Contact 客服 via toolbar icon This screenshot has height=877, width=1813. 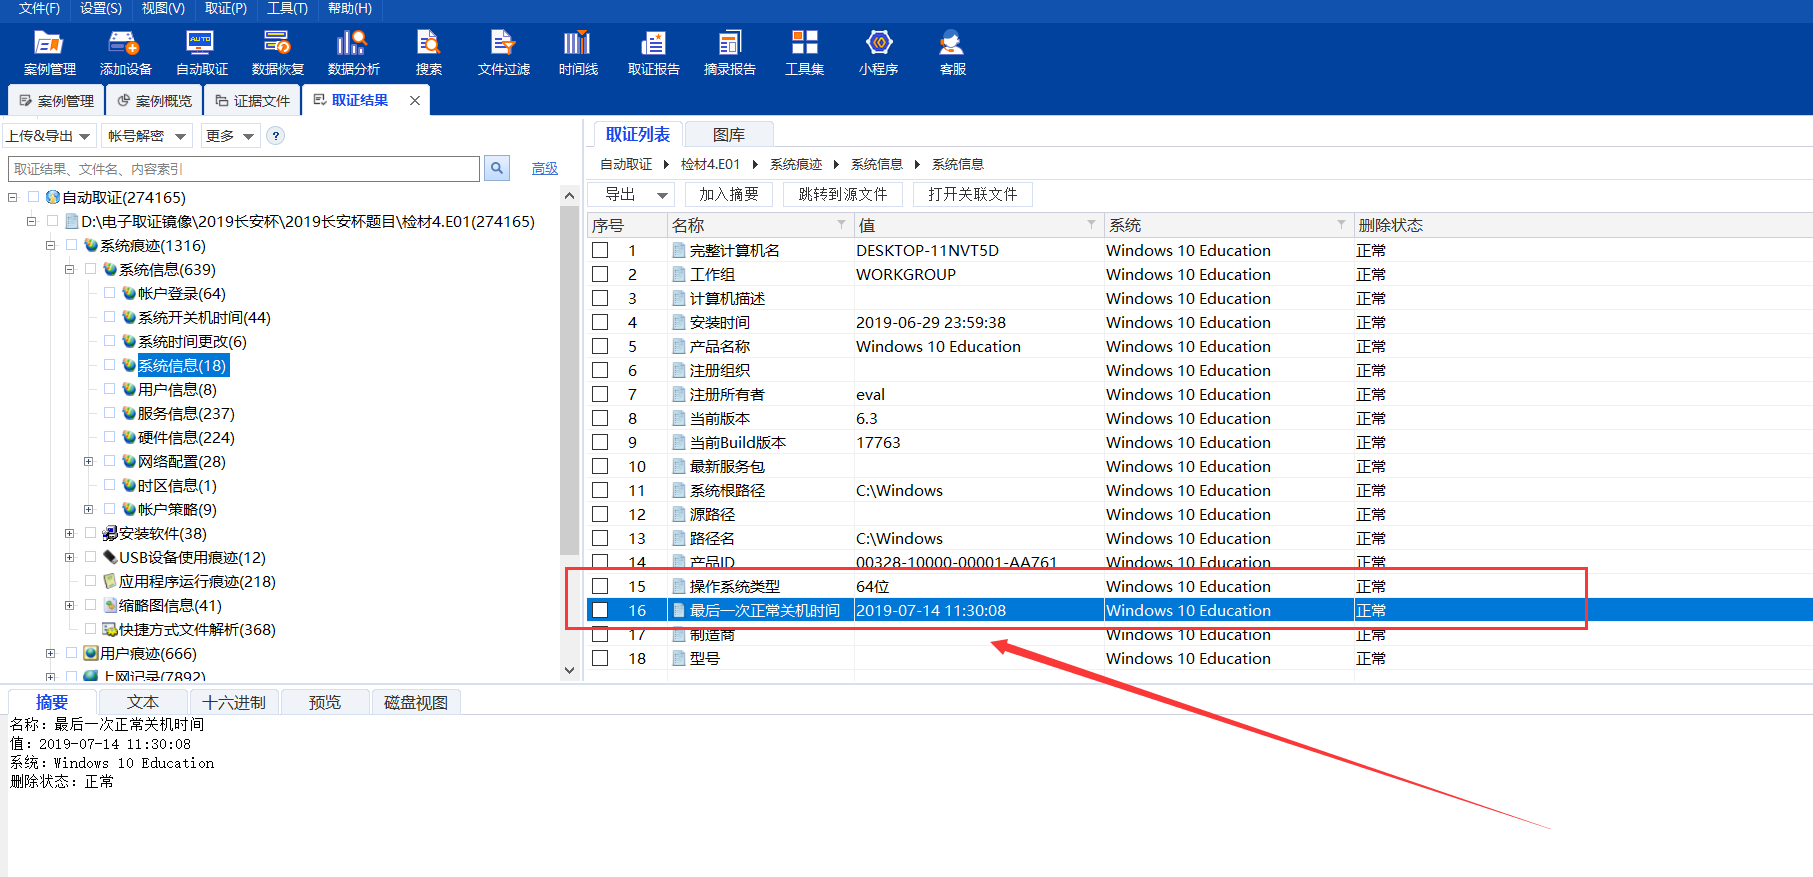tap(952, 53)
